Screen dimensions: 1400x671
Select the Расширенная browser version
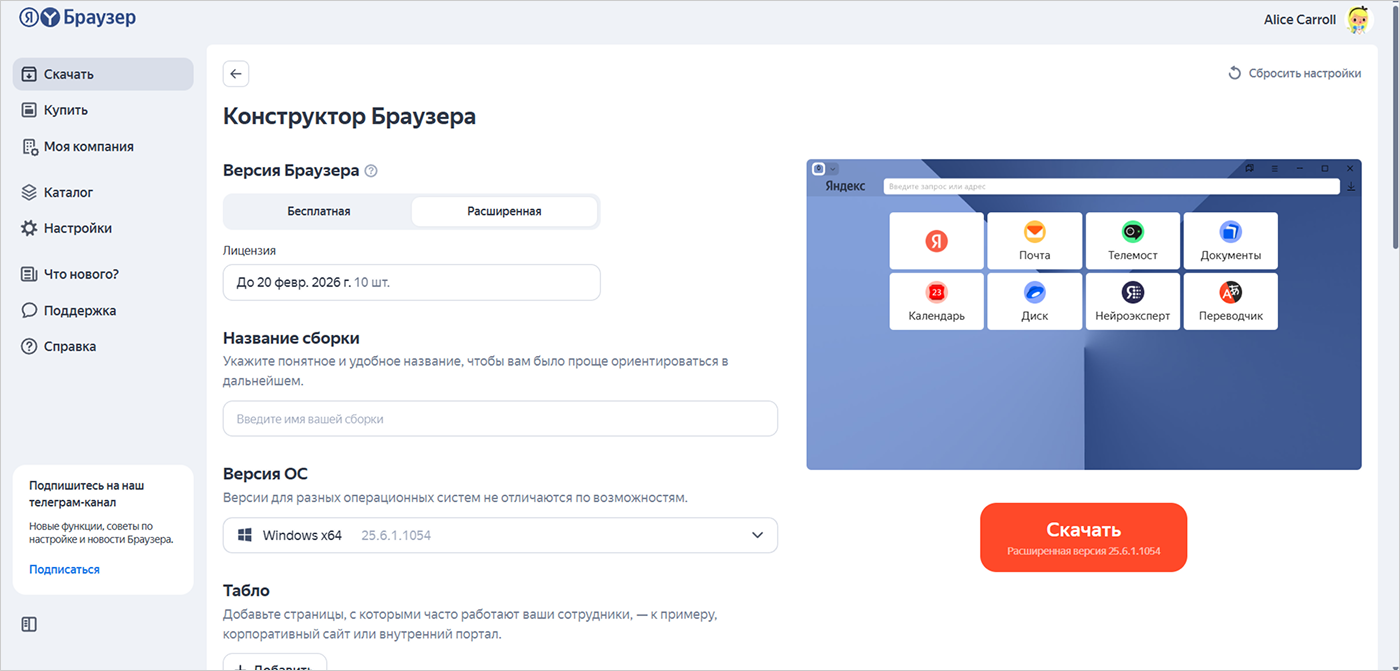click(x=504, y=211)
